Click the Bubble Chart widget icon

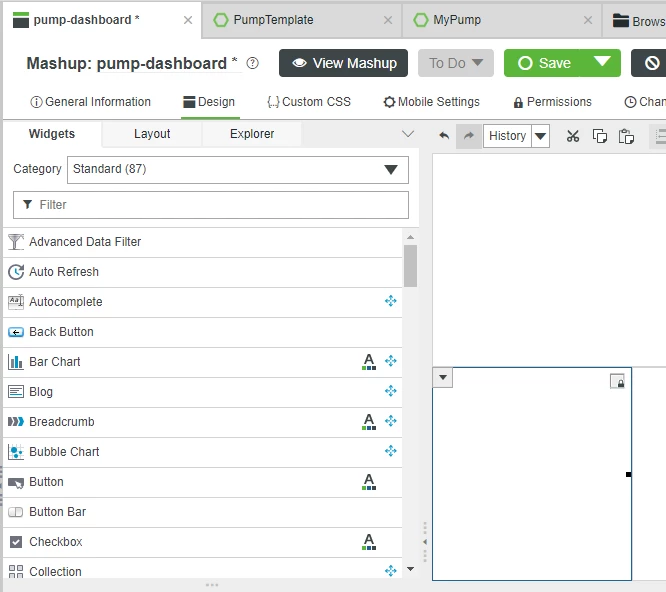[16, 452]
